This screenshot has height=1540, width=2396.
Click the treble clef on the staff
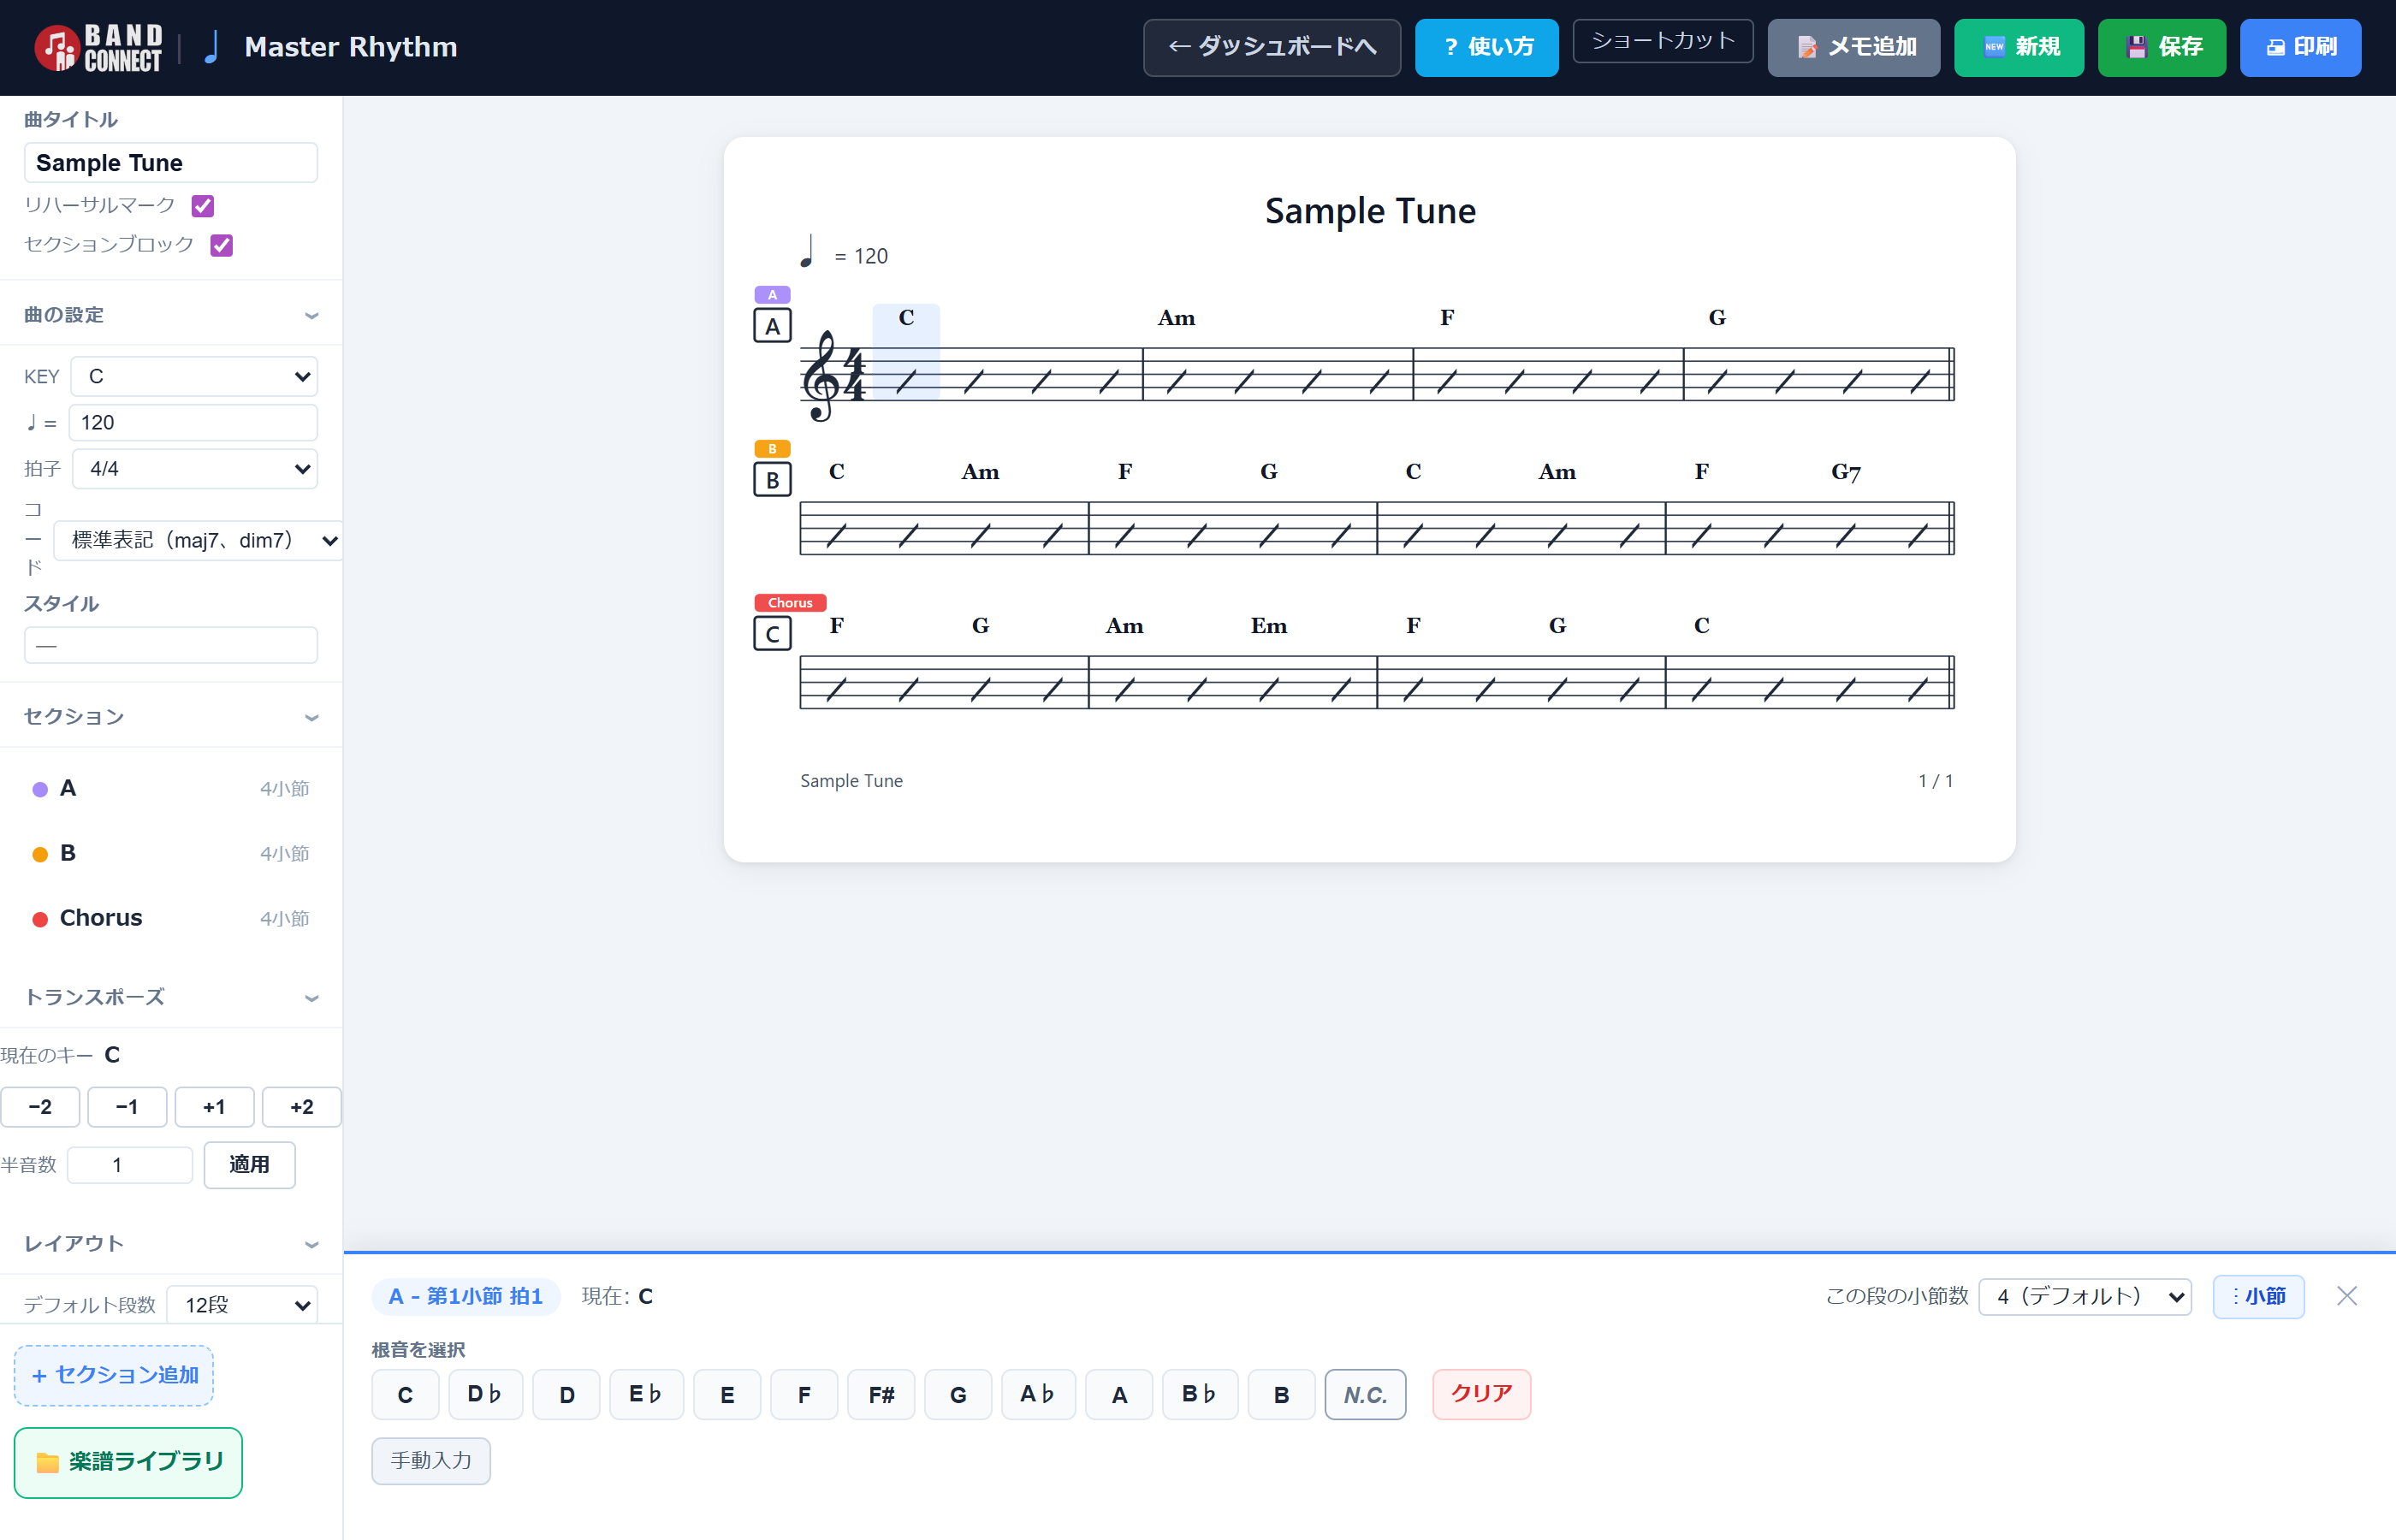coord(821,375)
